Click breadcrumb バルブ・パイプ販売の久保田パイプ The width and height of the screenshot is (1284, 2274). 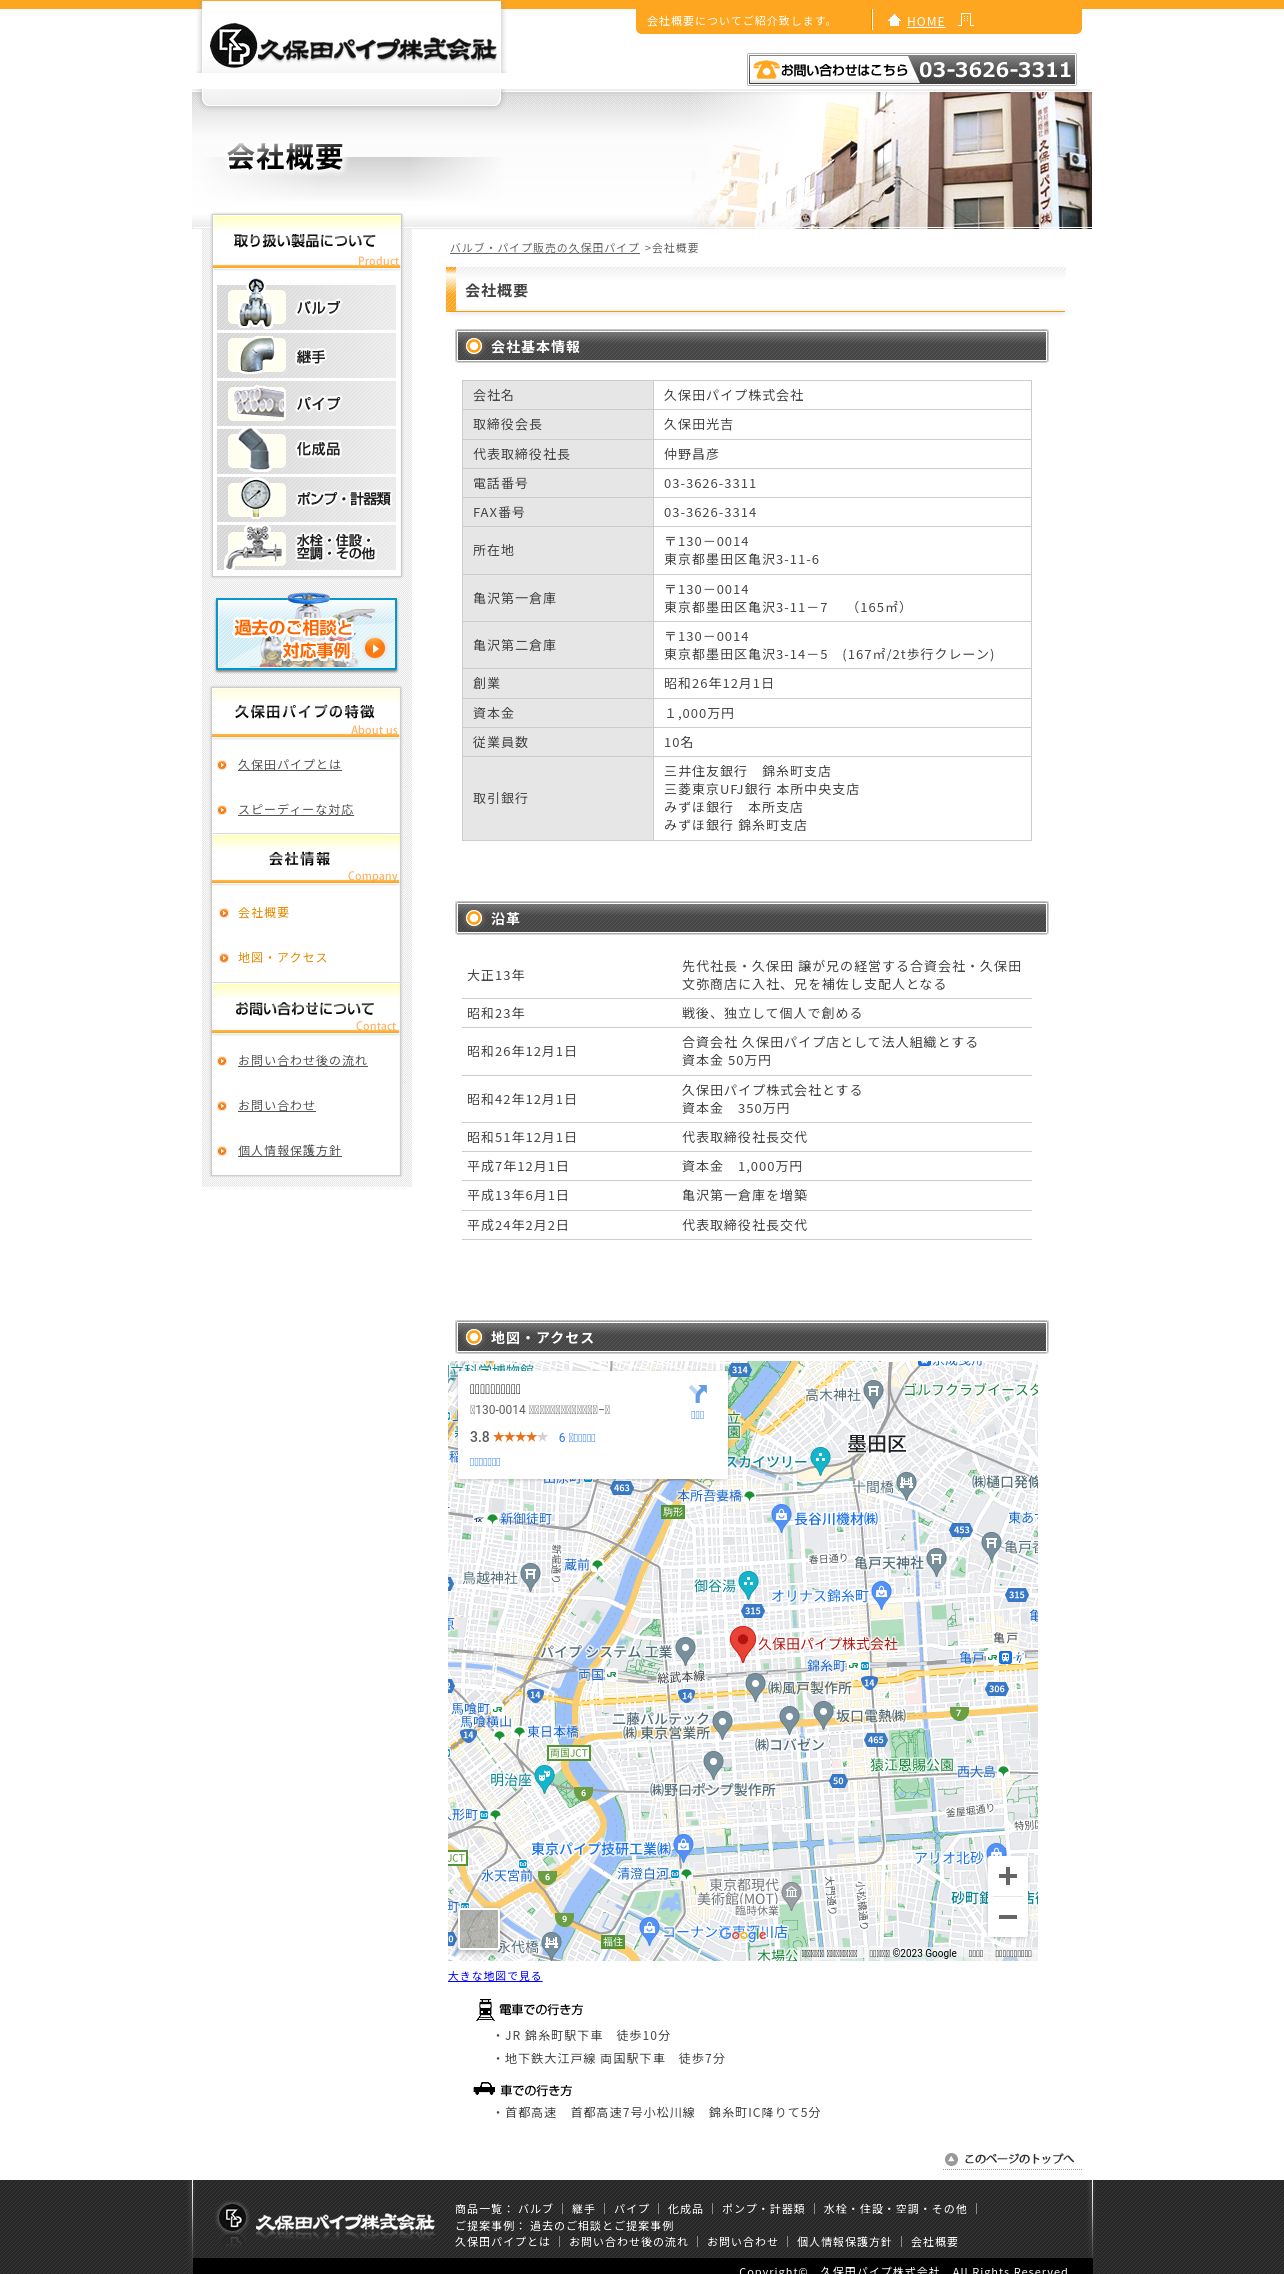544,248
